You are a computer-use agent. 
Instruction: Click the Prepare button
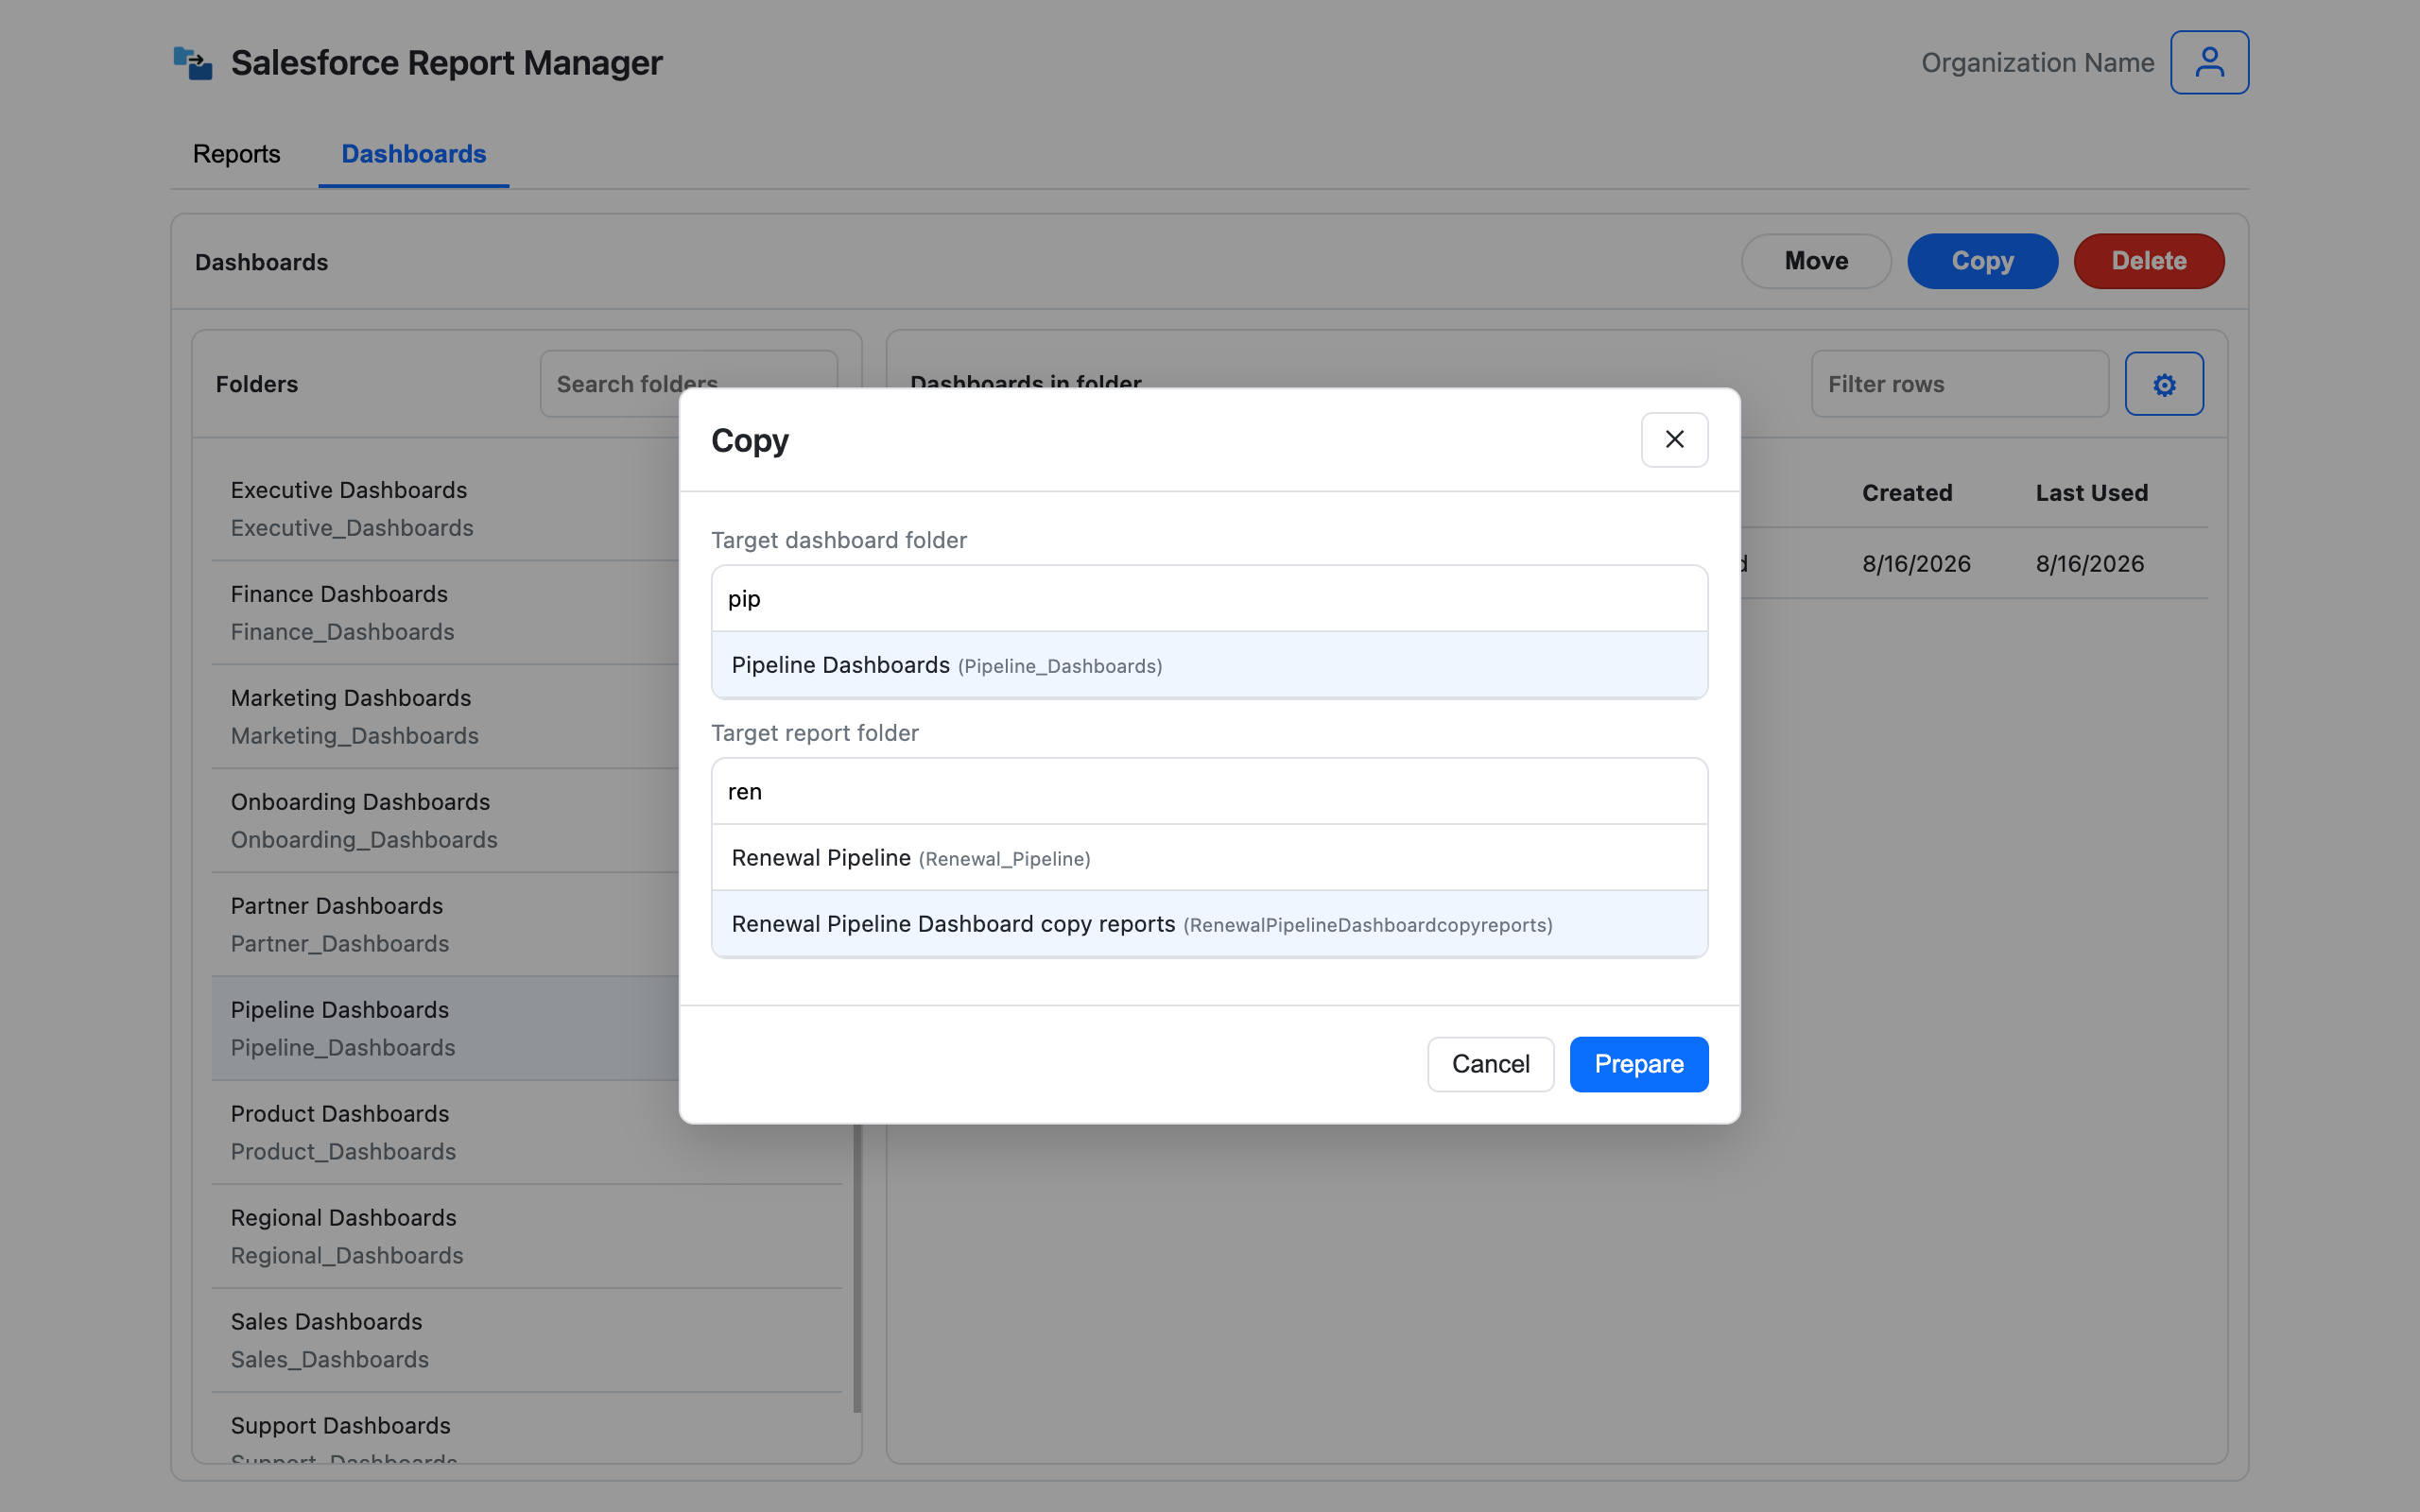1638,1064
